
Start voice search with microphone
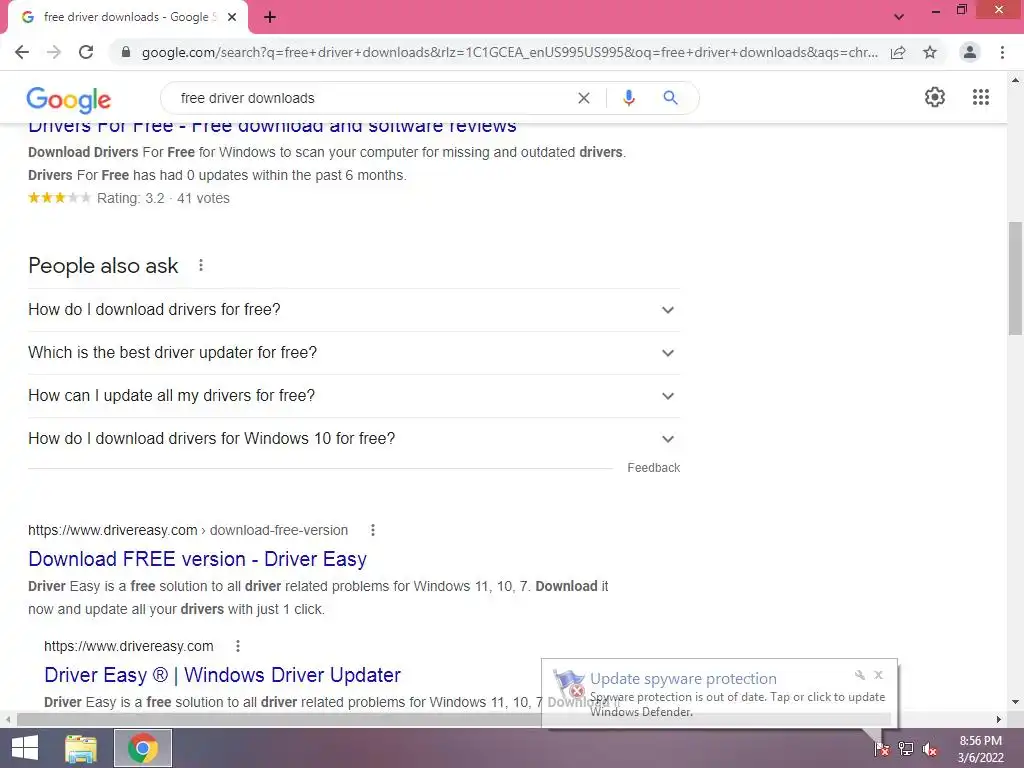[628, 98]
